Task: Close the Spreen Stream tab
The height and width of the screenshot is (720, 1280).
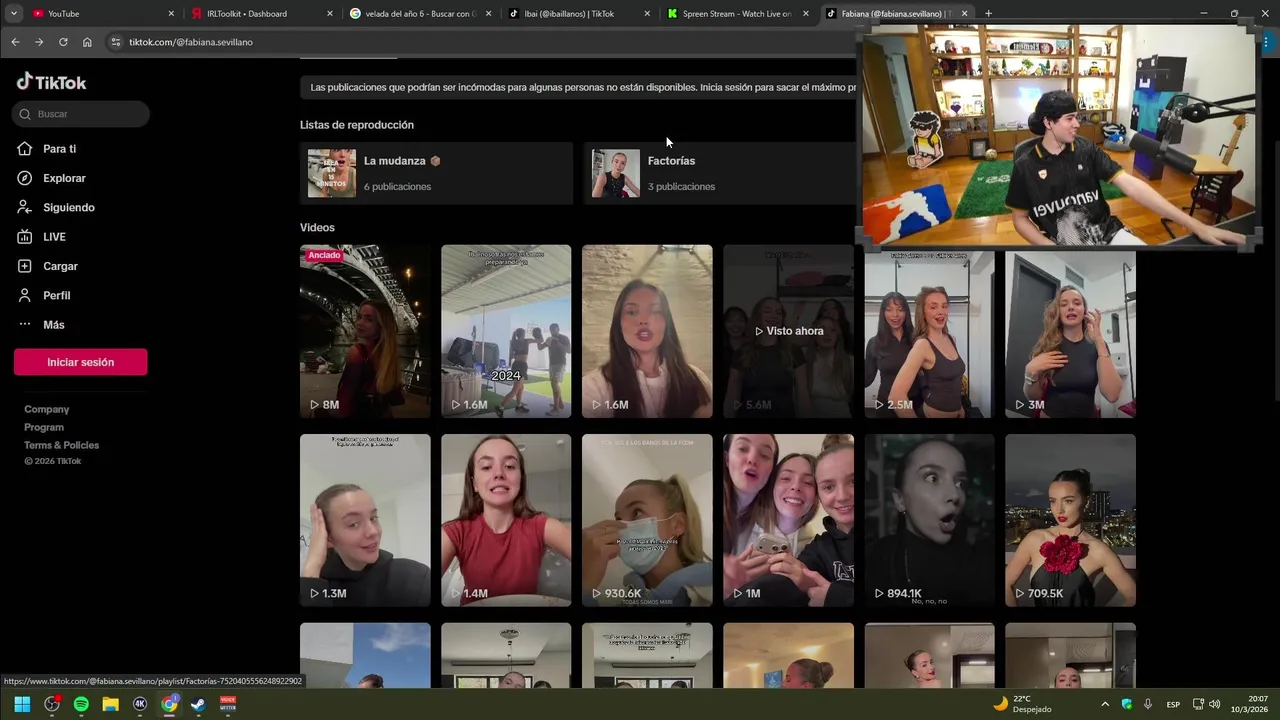Action: [x=806, y=14]
